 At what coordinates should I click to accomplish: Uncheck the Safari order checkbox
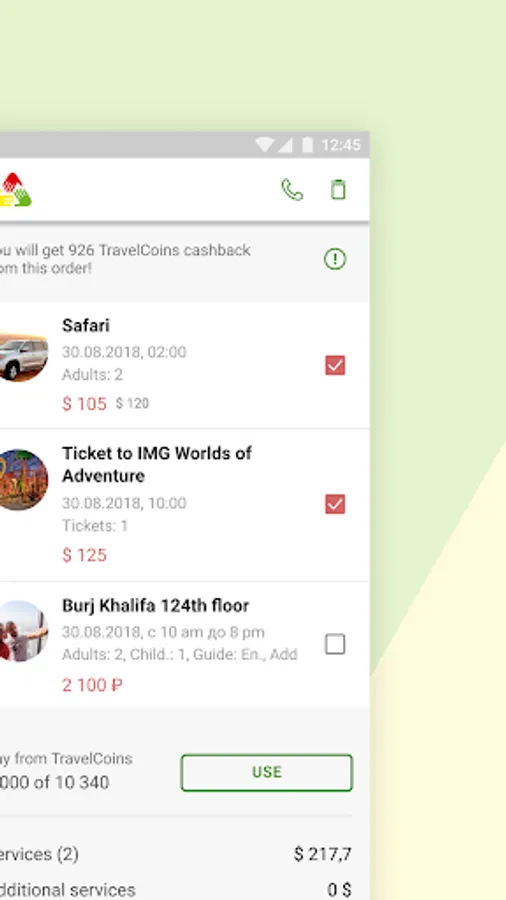[x=335, y=365]
